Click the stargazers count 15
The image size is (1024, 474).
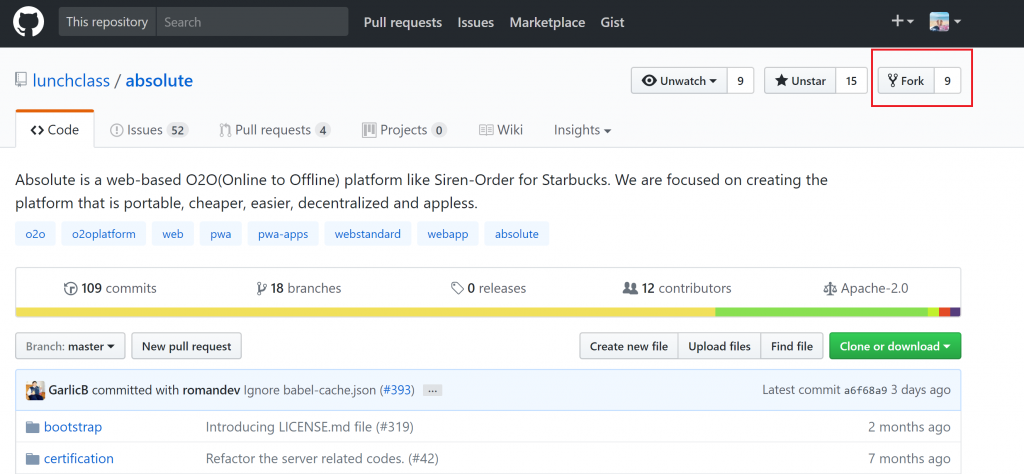852,81
